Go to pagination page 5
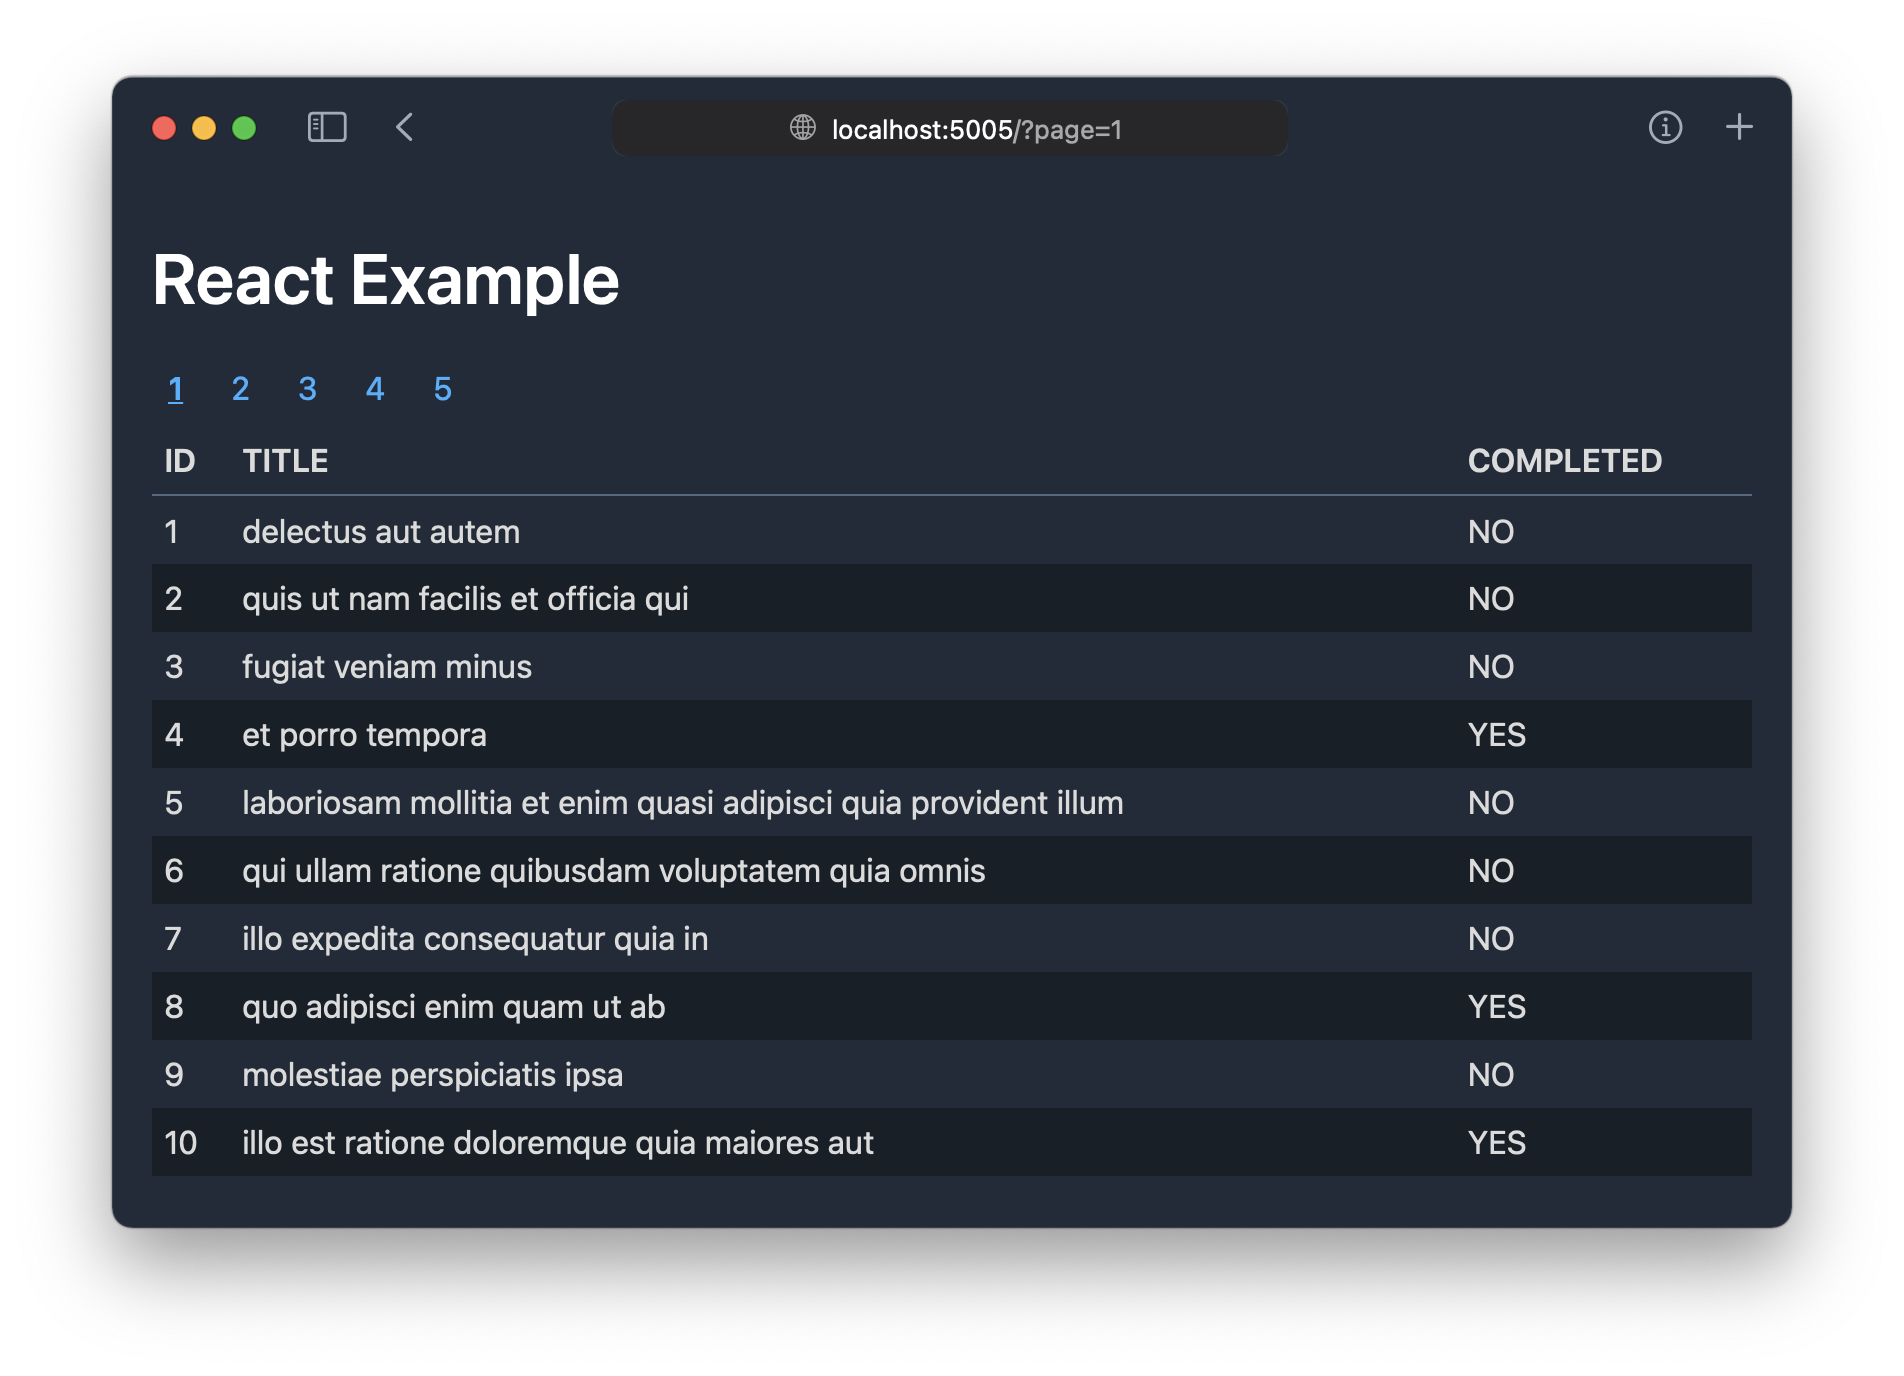Image resolution: width=1904 pixels, height=1376 pixels. [x=443, y=389]
